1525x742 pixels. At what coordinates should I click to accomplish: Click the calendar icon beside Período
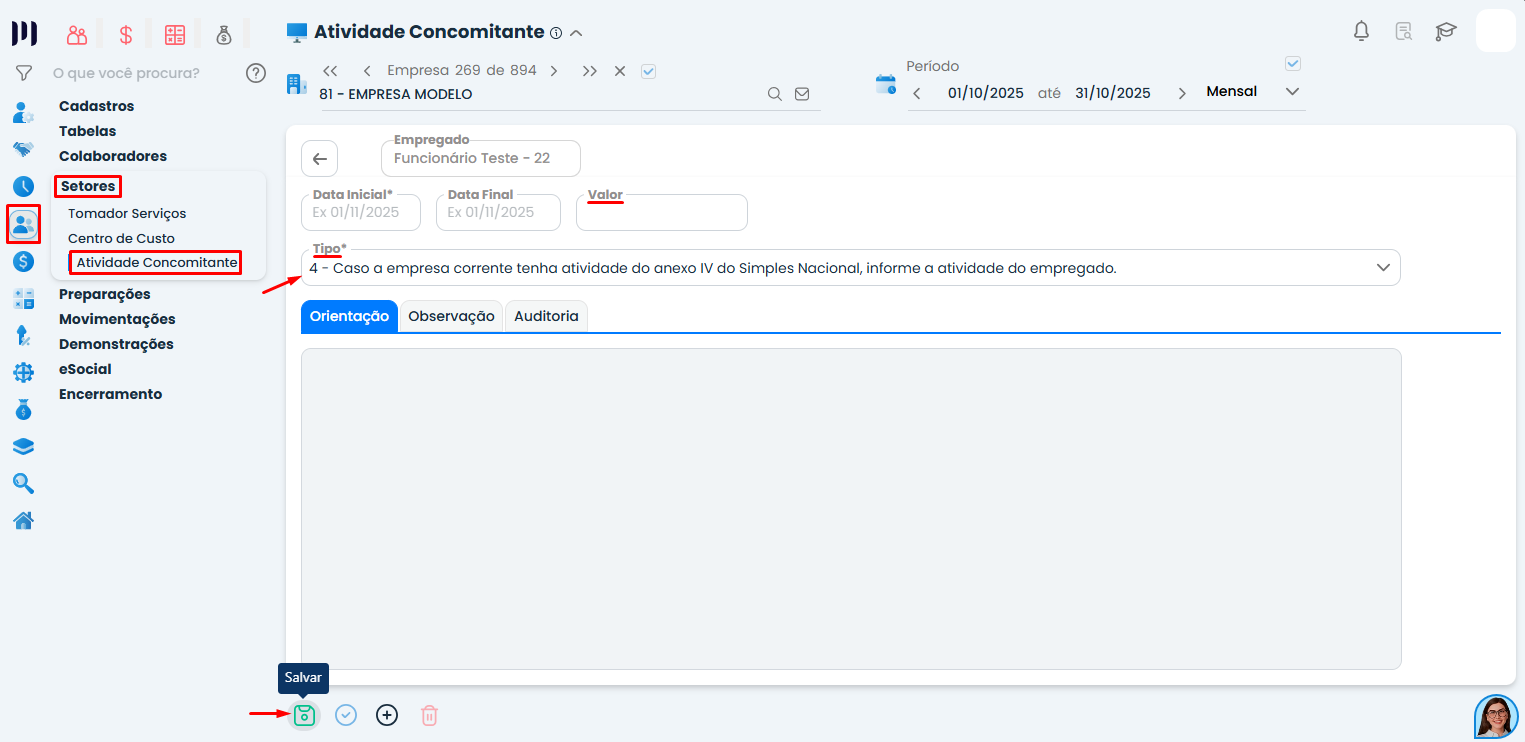tap(886, 84)
